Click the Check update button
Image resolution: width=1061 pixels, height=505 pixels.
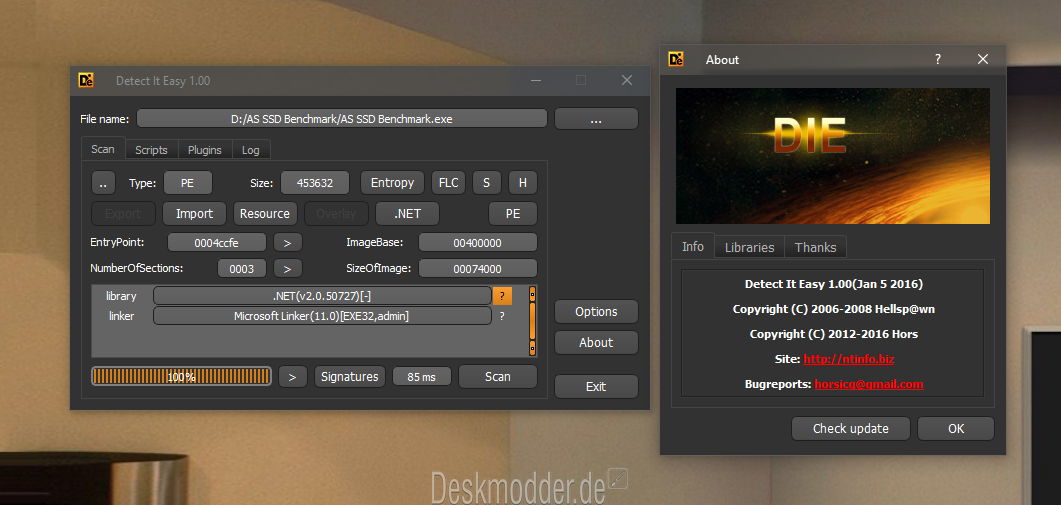tap(851, 429)
